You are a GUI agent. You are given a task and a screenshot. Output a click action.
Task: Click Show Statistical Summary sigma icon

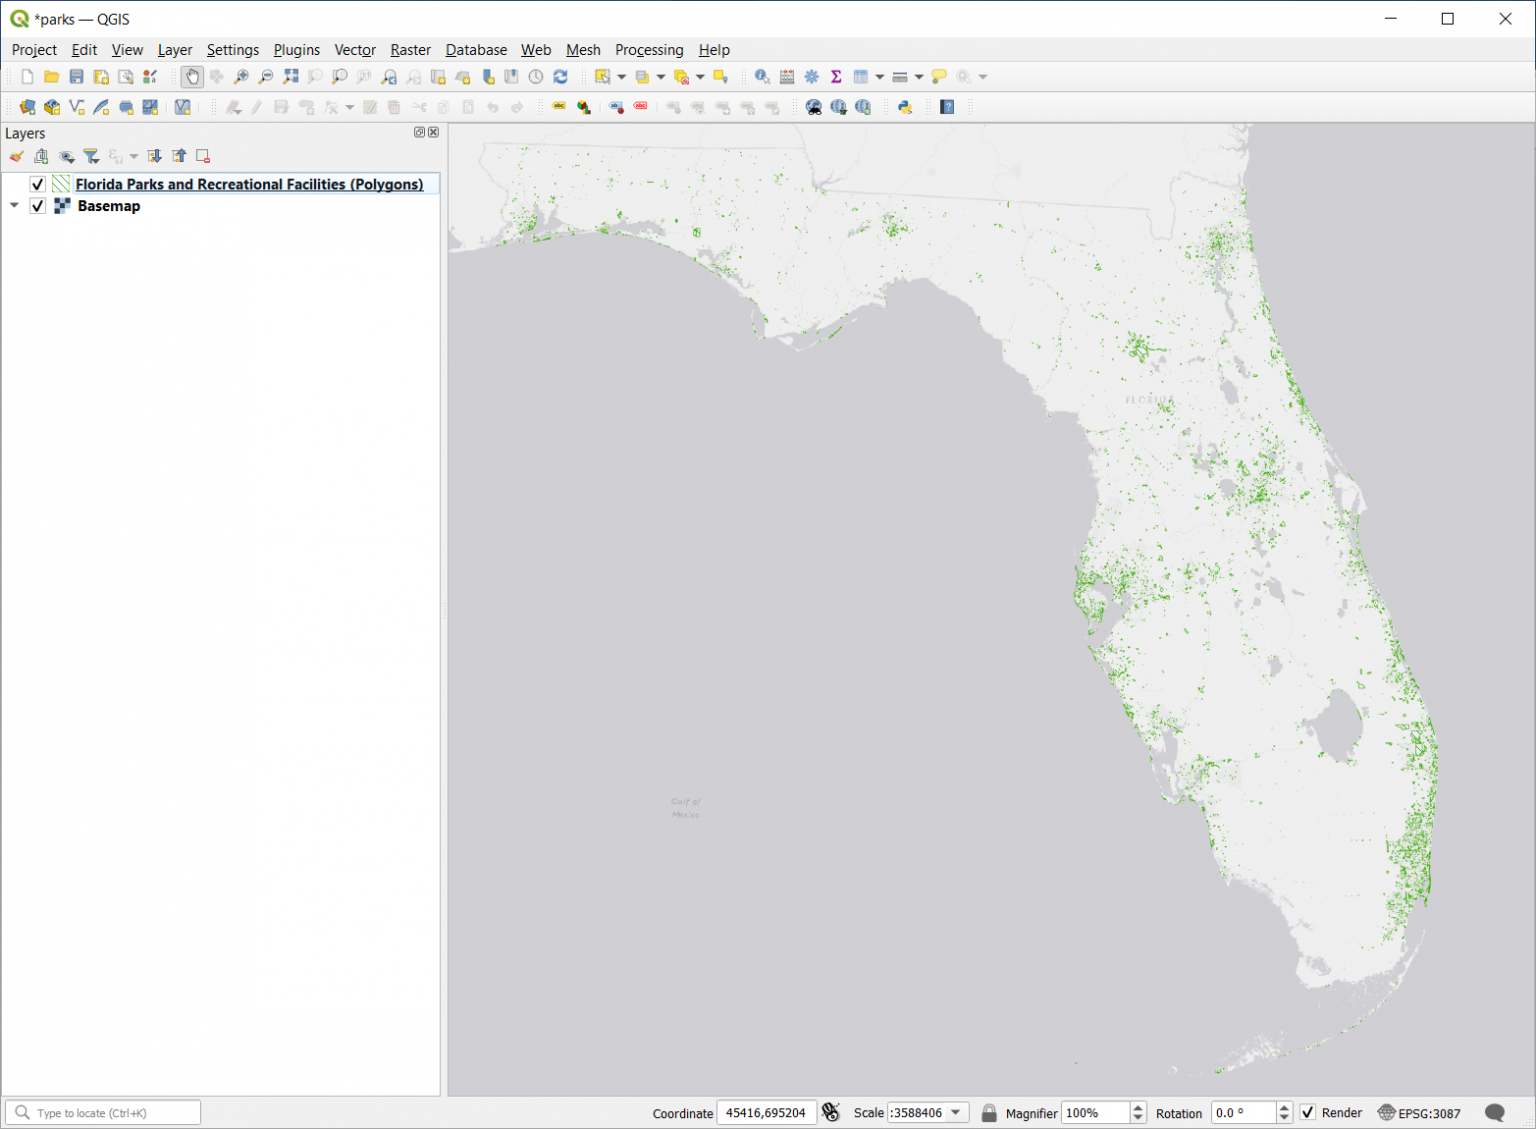(835, 76)
